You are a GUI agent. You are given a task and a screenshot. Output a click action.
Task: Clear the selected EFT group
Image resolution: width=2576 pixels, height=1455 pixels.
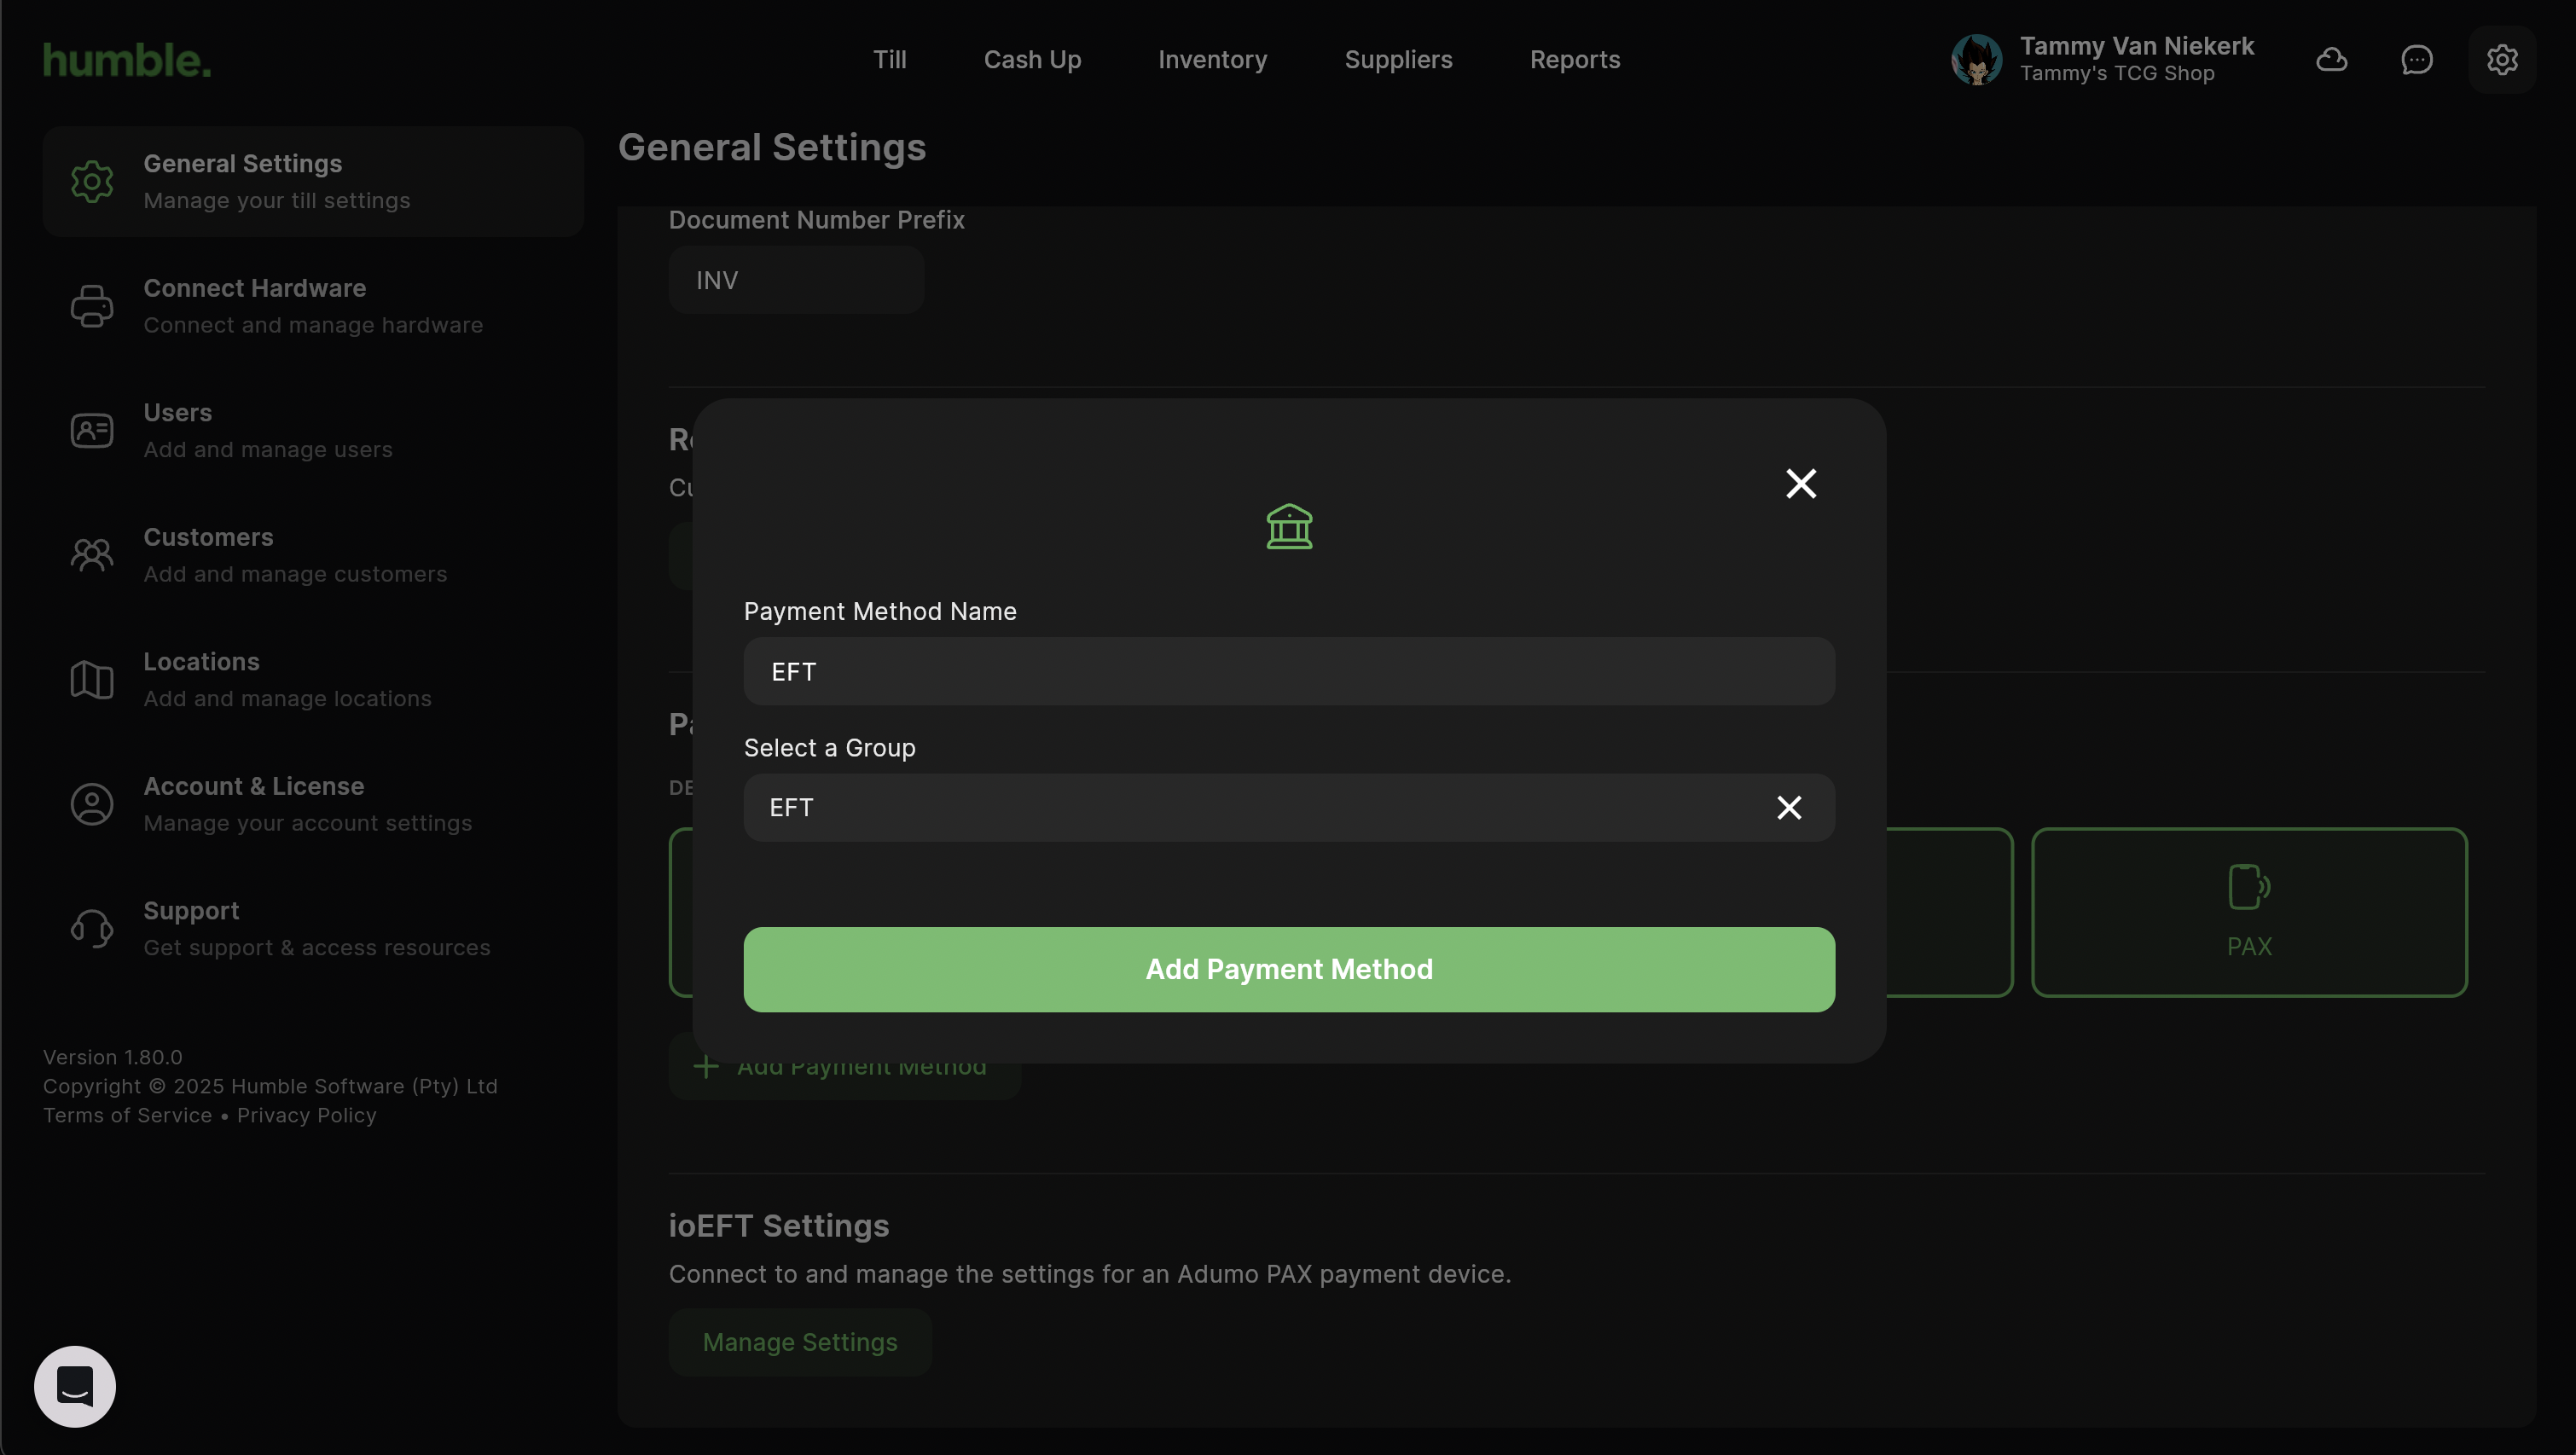[x=1788, y=807]
